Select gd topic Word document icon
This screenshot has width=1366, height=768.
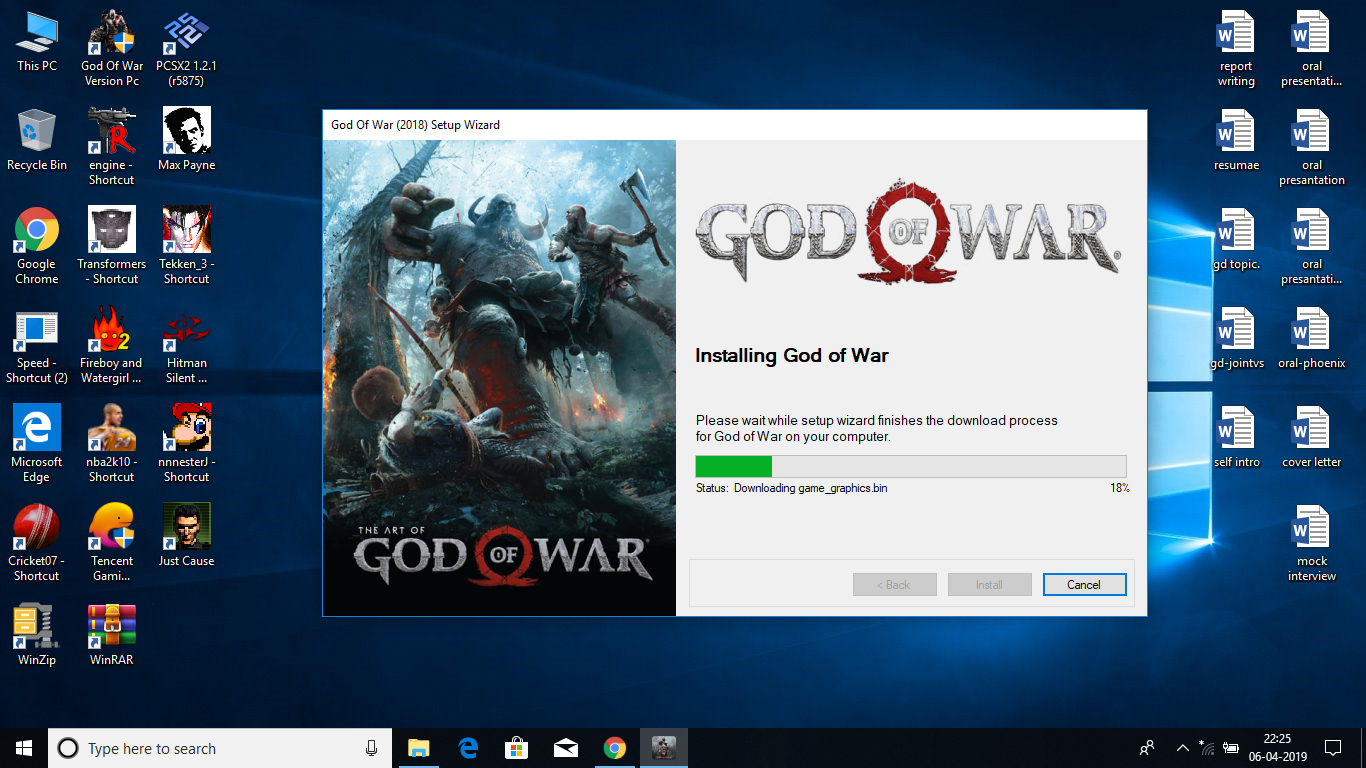pos(1236,239)
